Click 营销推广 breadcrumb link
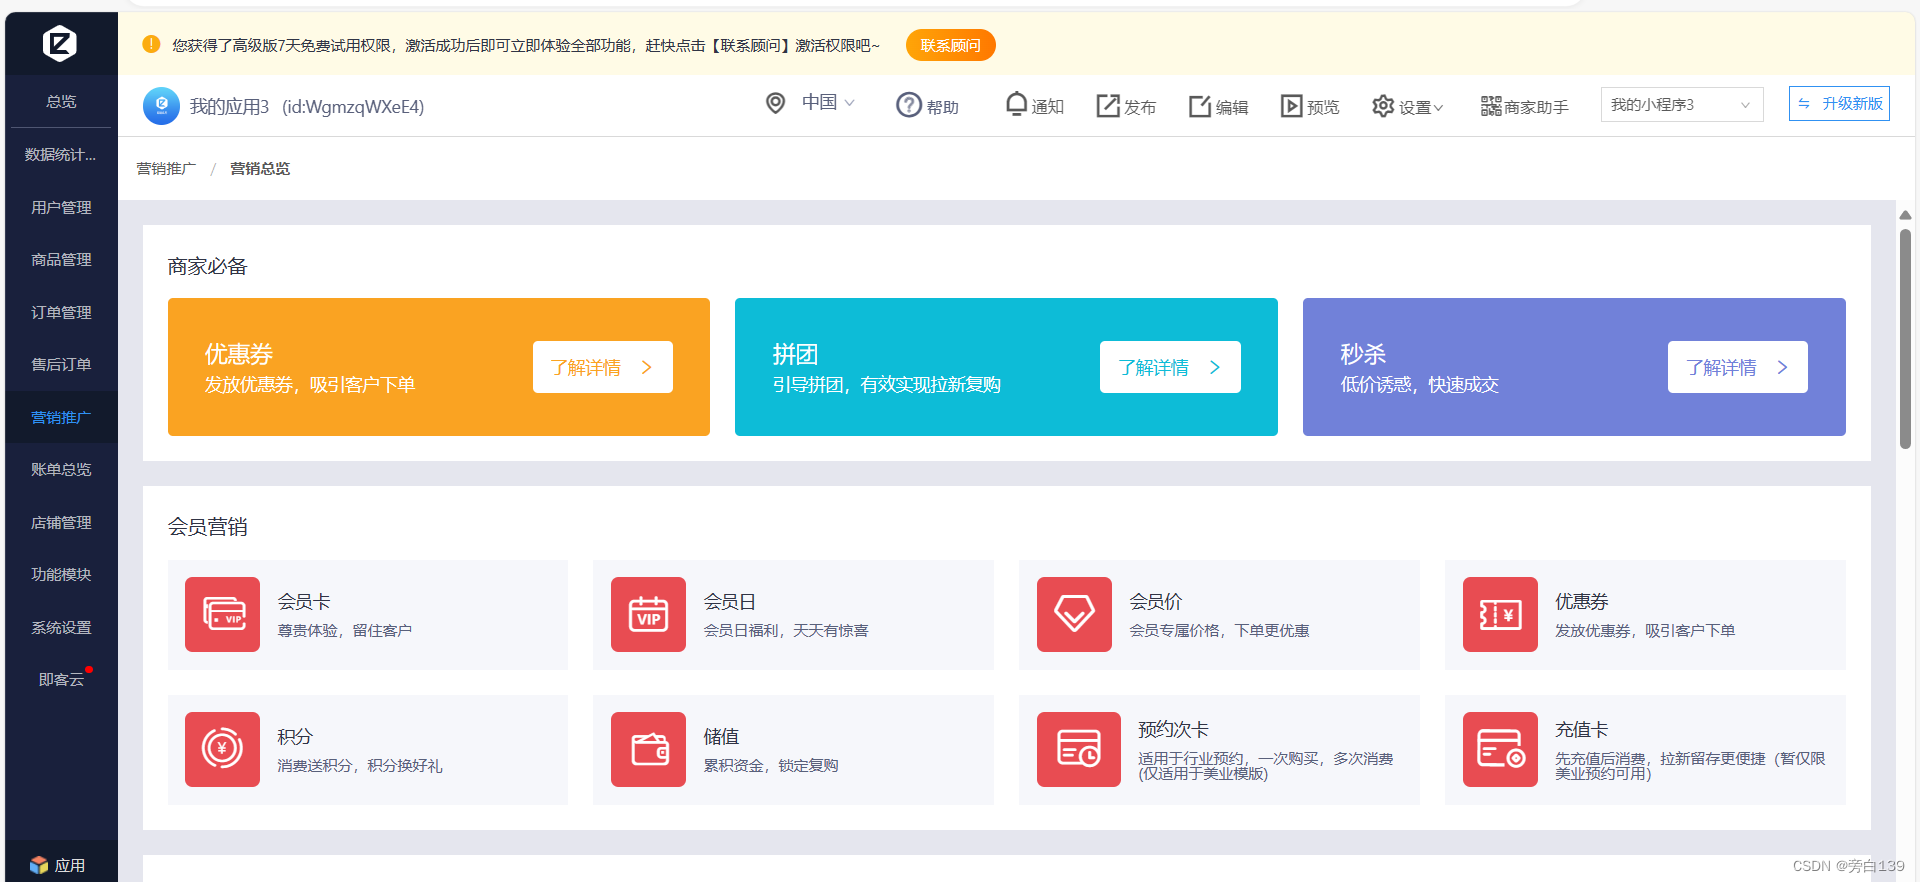Viewport: 1920px width, 882px height. 166,168
